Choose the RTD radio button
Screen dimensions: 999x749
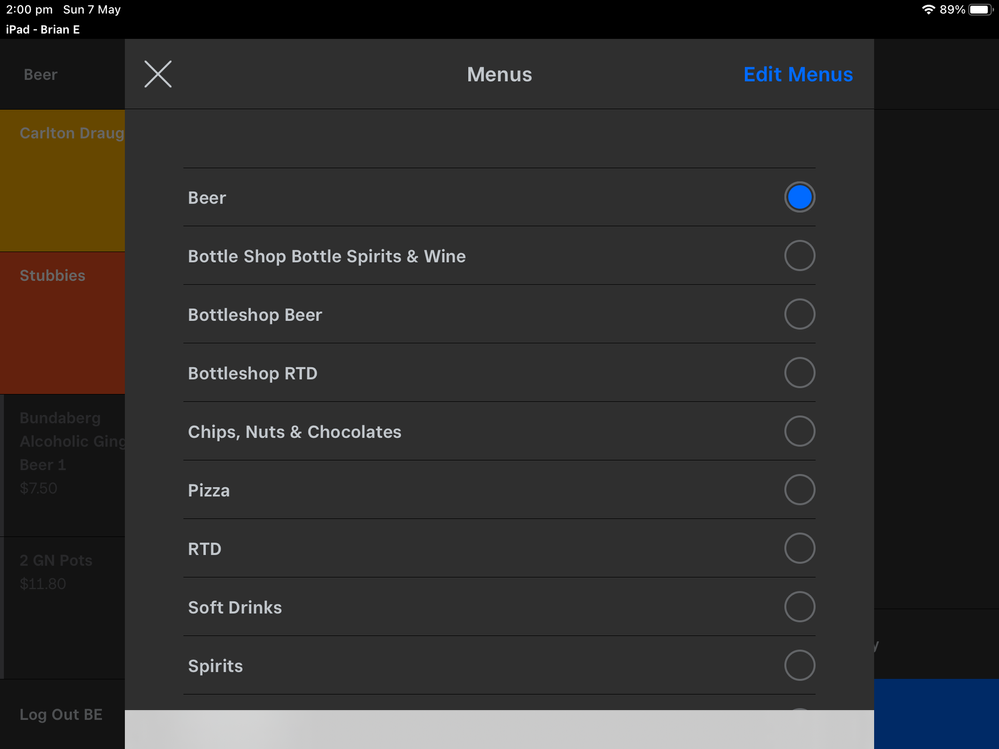point(799,549)
